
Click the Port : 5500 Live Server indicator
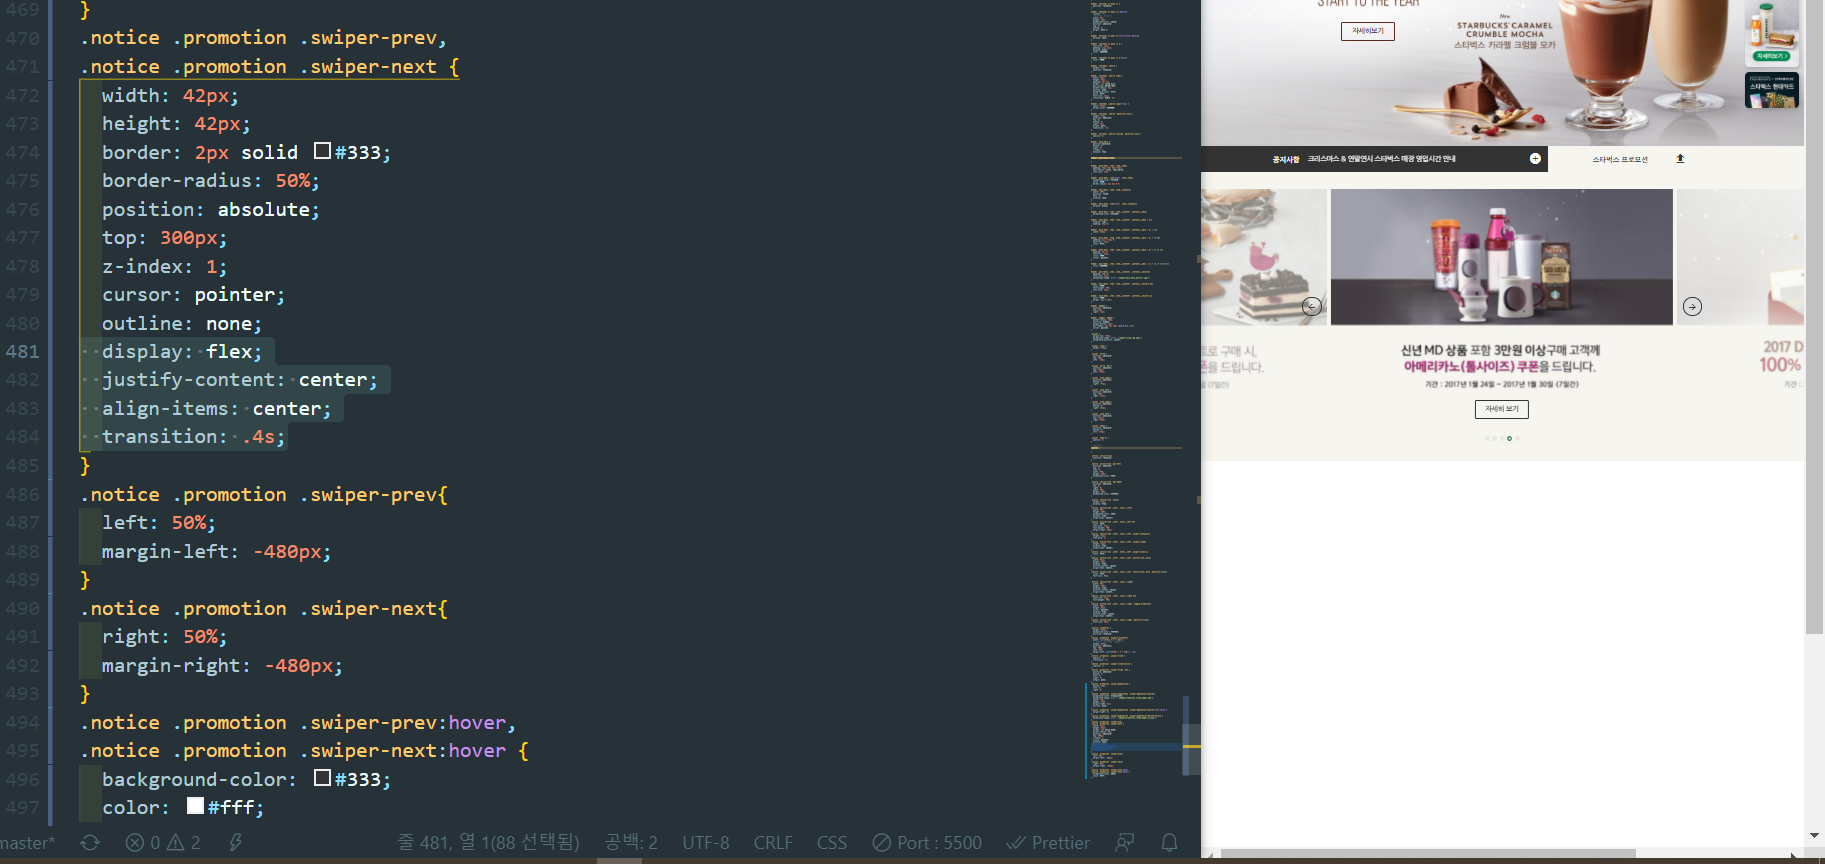click(927, 843)
